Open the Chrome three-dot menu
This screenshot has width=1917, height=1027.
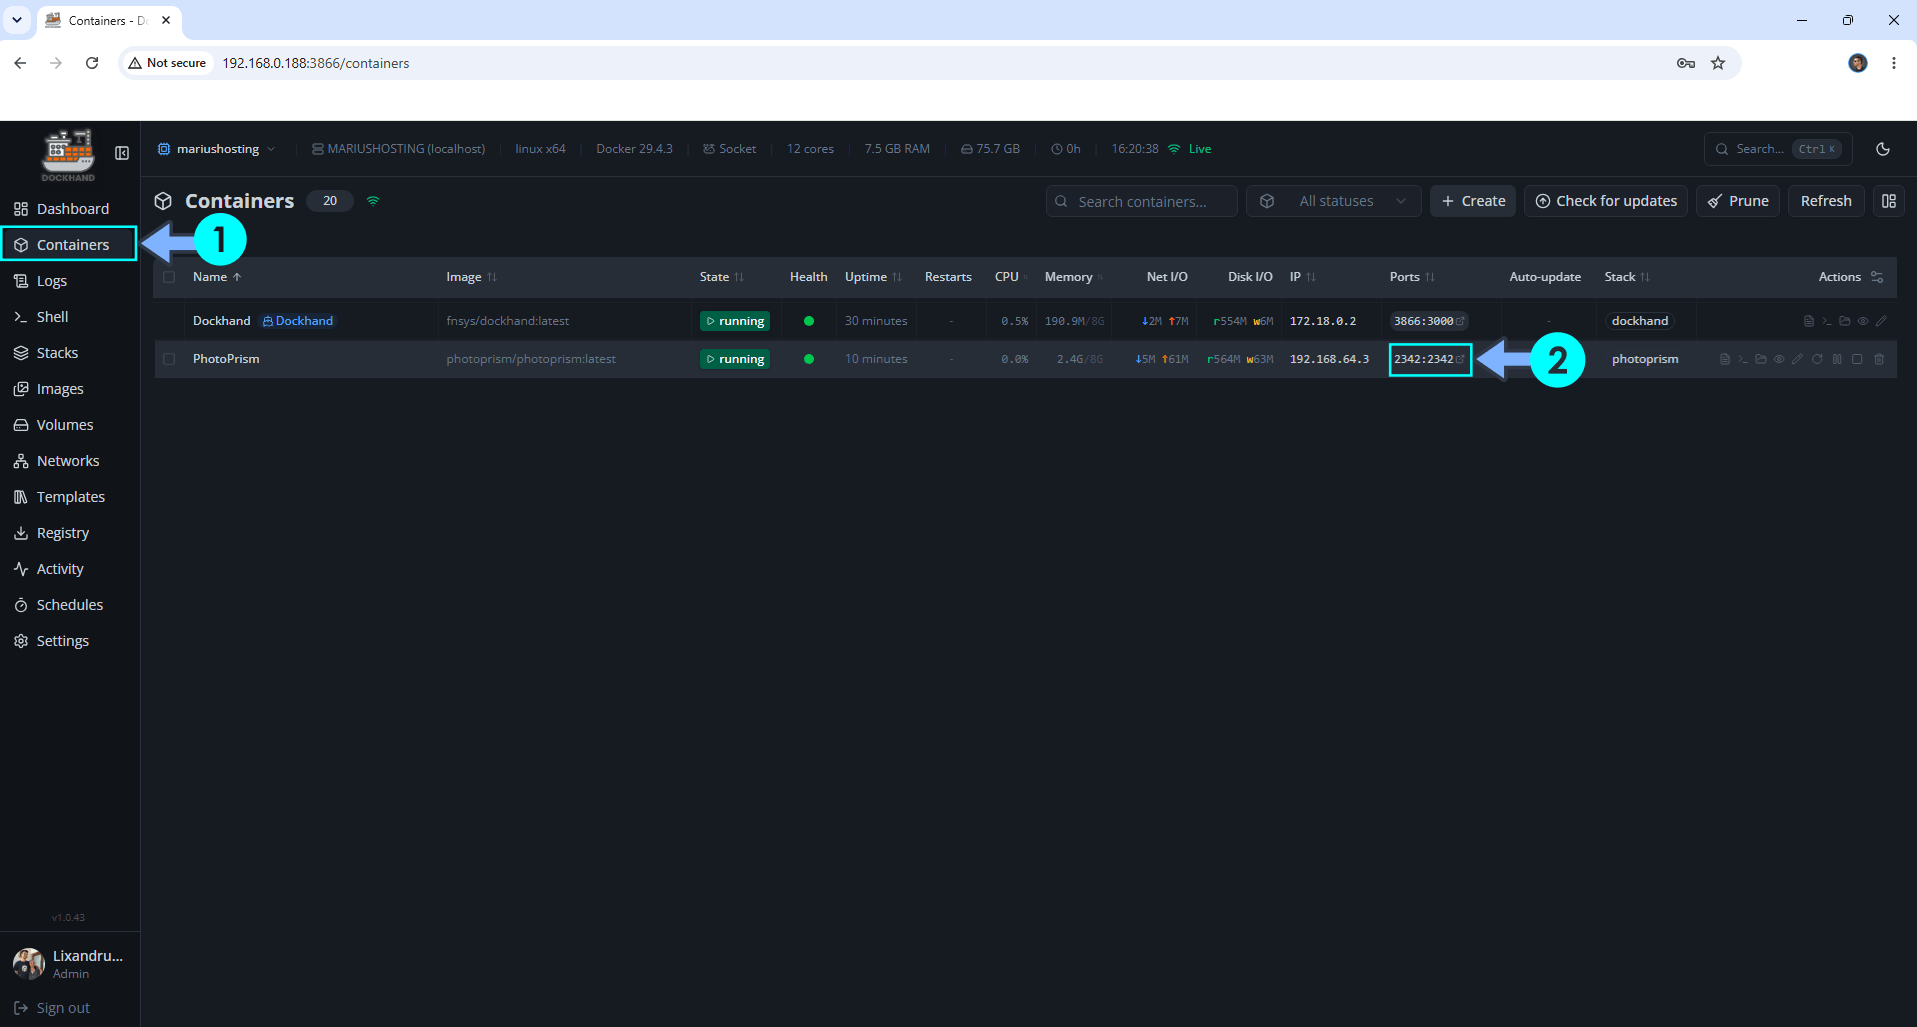pyautogui.click(x=1894, y=63)
